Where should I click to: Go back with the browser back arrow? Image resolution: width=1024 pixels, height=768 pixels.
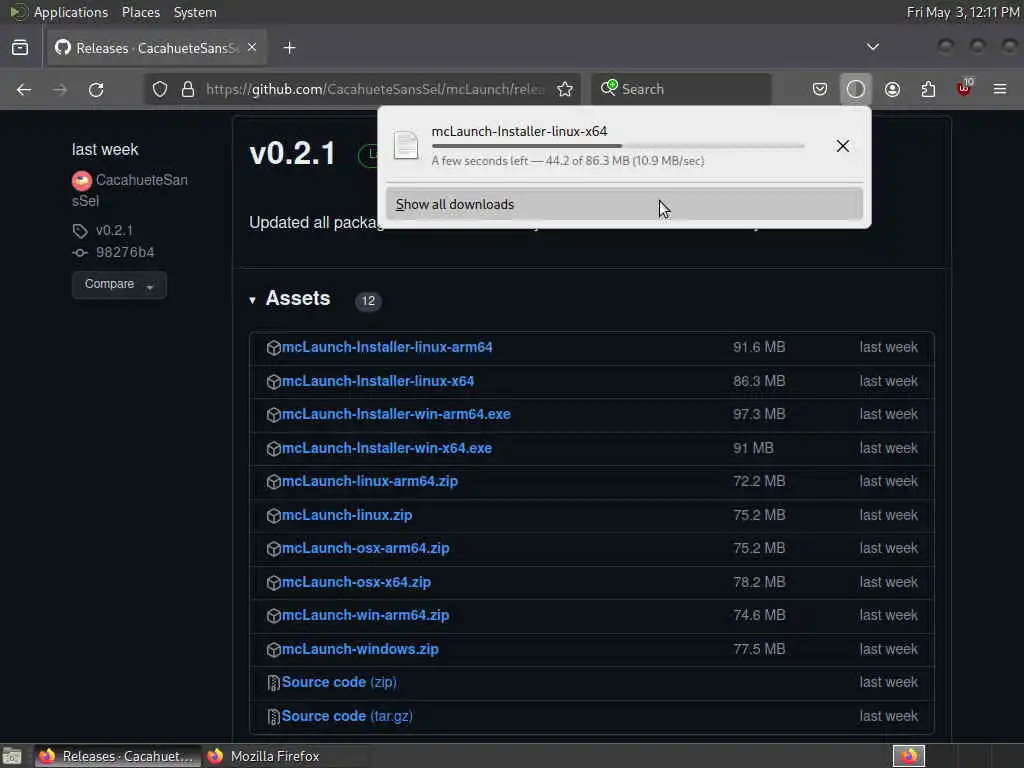click(24, 89)
